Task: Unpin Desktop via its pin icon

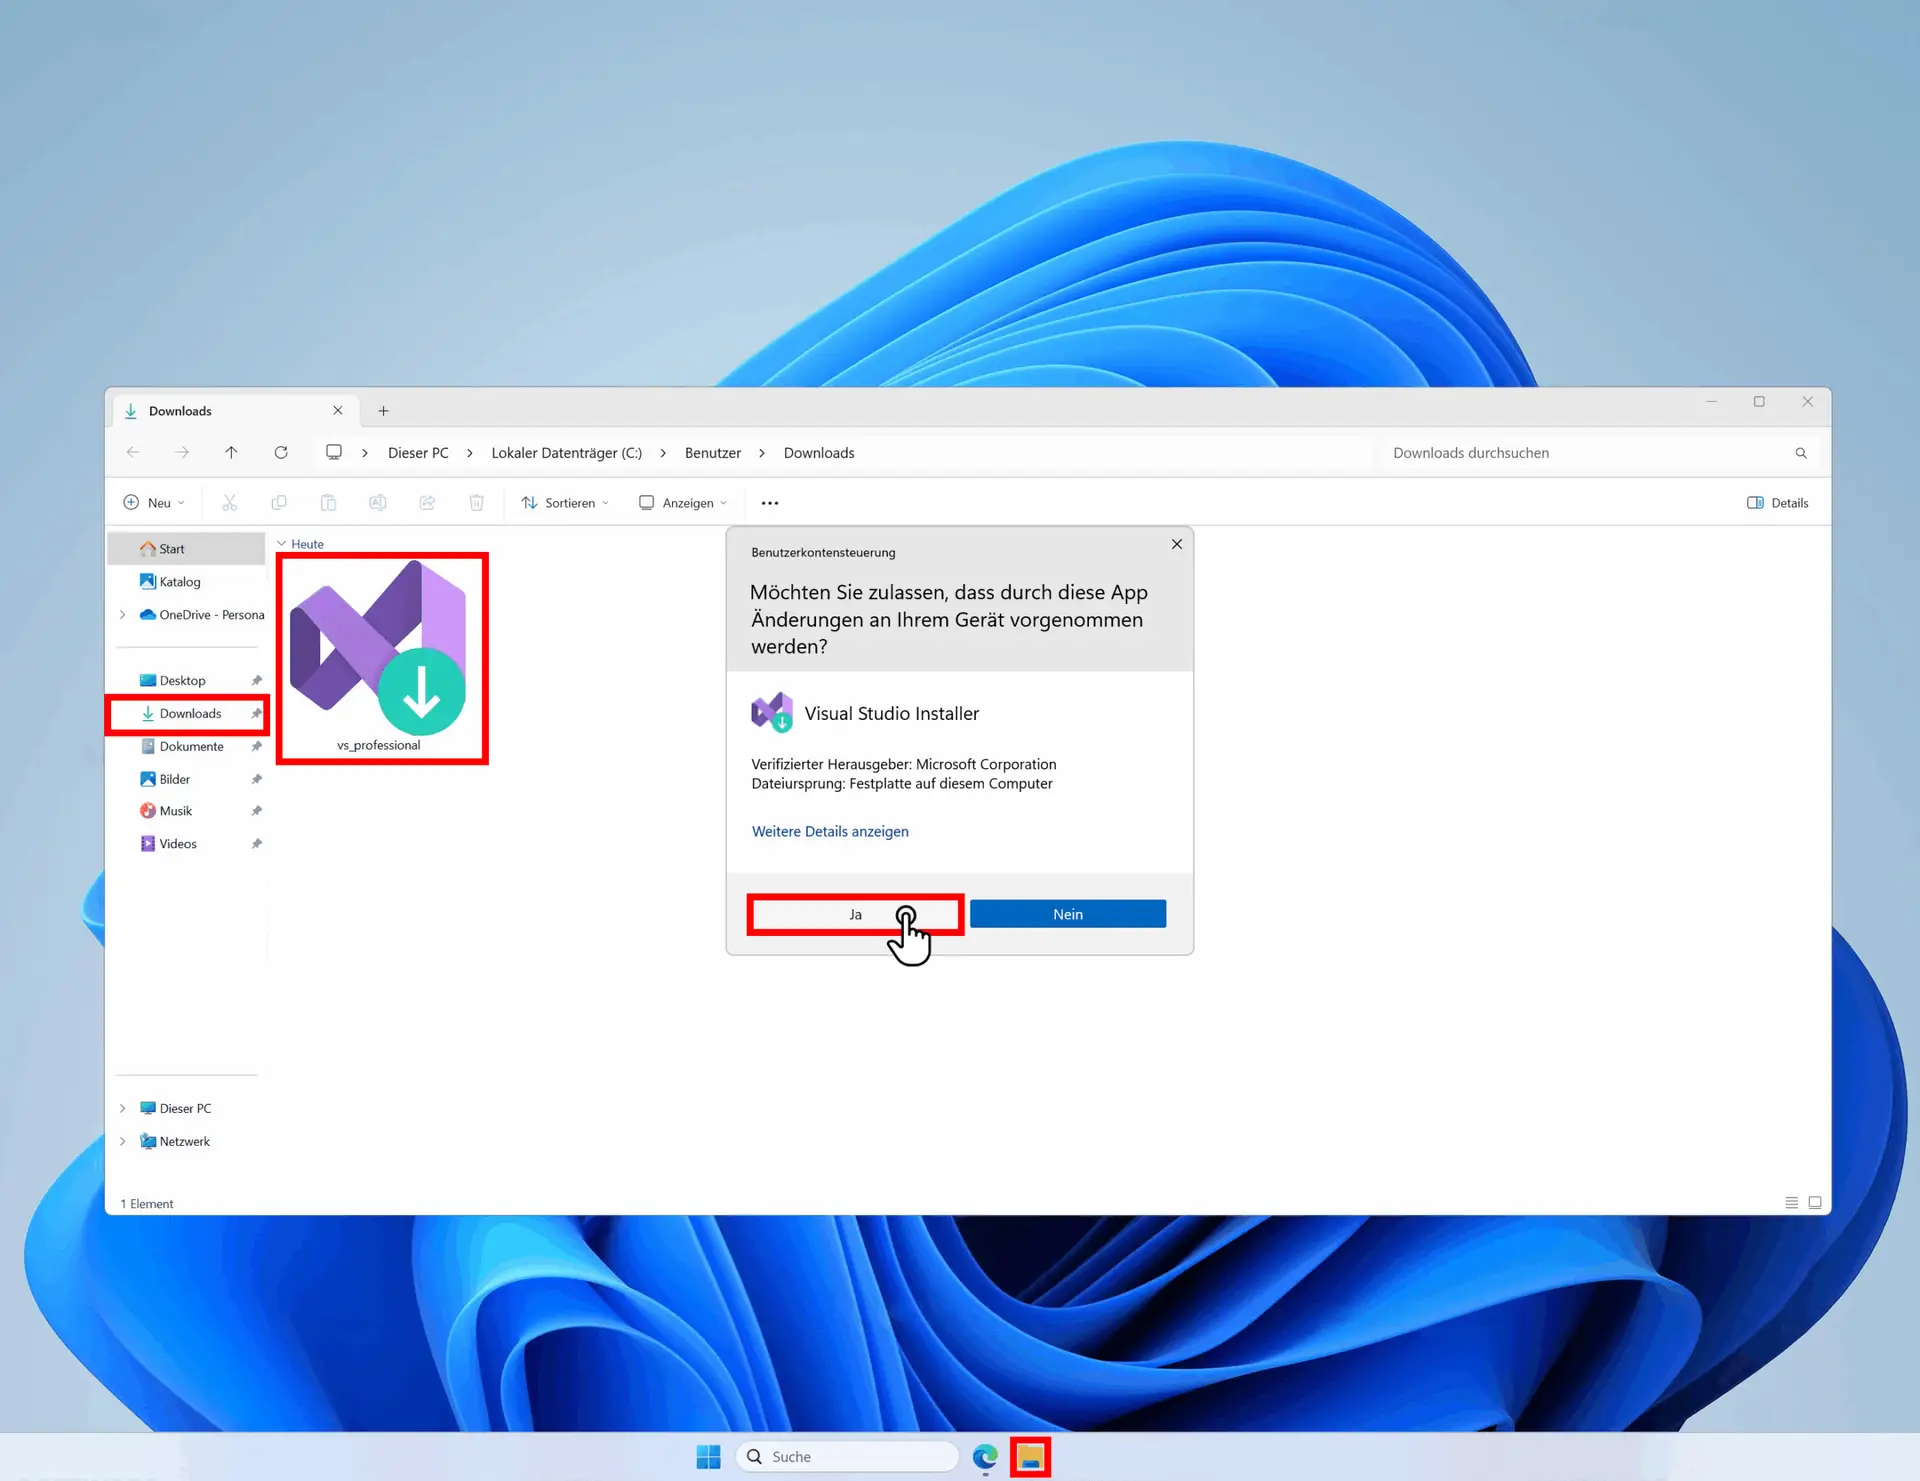Action: point(257,680)
